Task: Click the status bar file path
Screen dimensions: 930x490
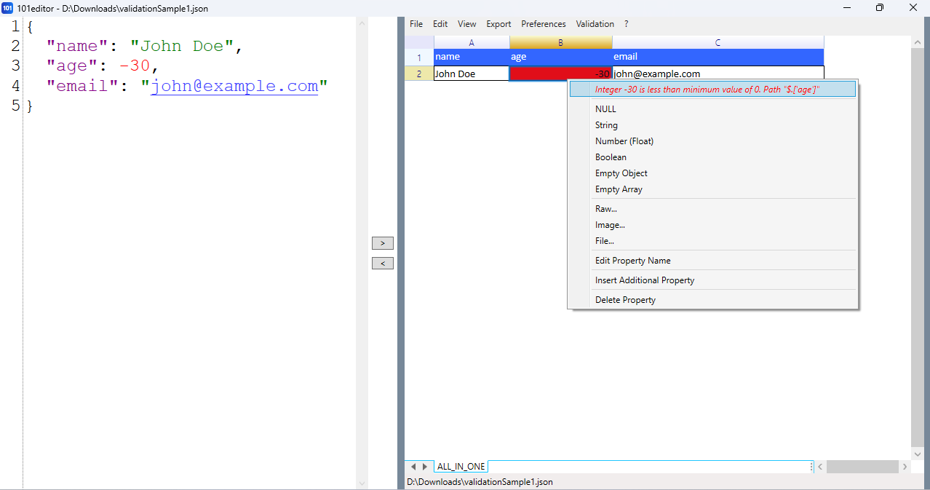Action: coord(480,482)
